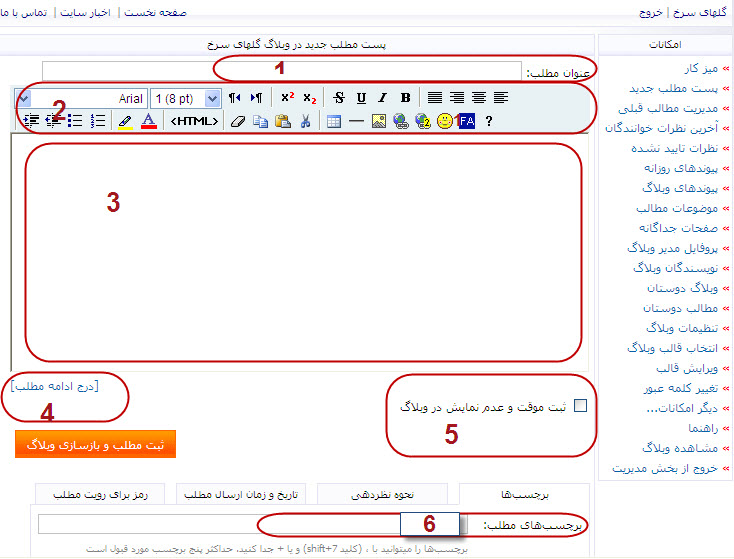734x559 pixels.
Task: Open new post link (پست مطلب جدید)
Action: 674,88
